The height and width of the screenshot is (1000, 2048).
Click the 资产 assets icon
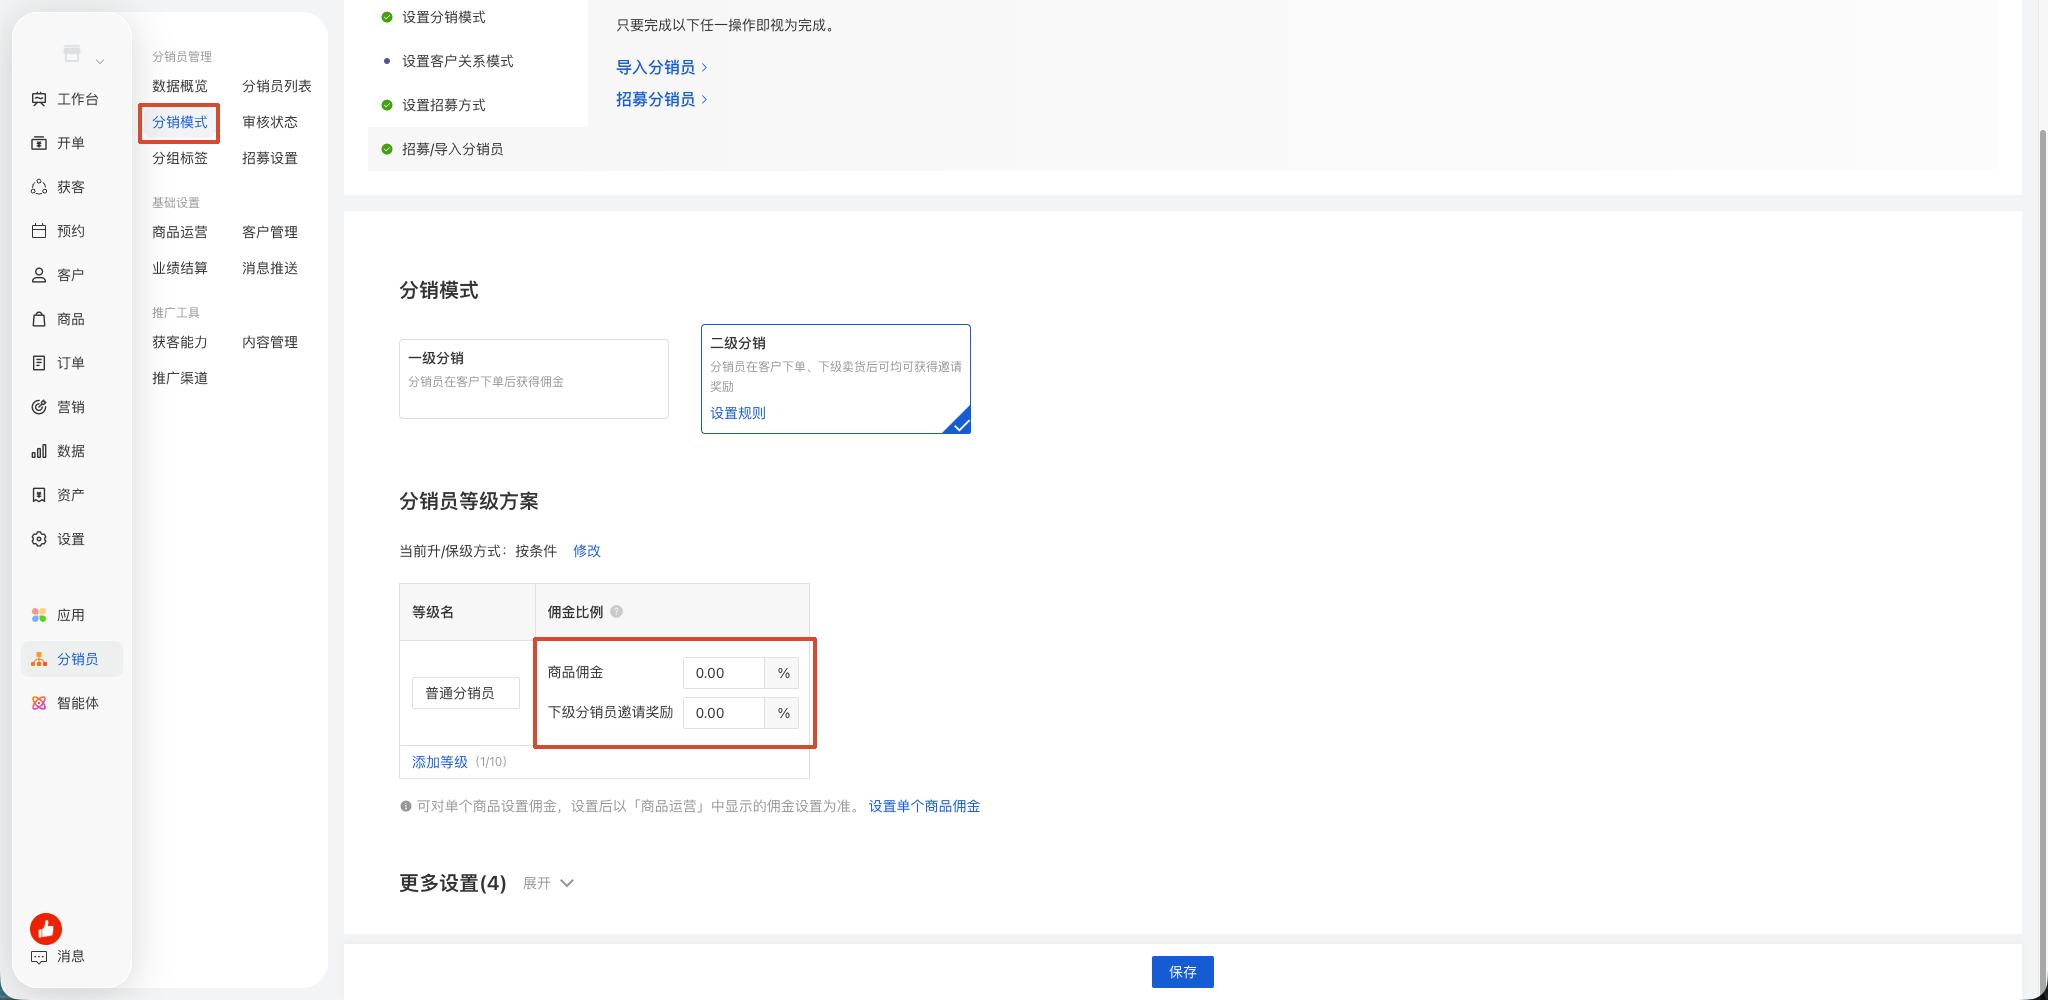pyautogui.click(x=39, y=495)
